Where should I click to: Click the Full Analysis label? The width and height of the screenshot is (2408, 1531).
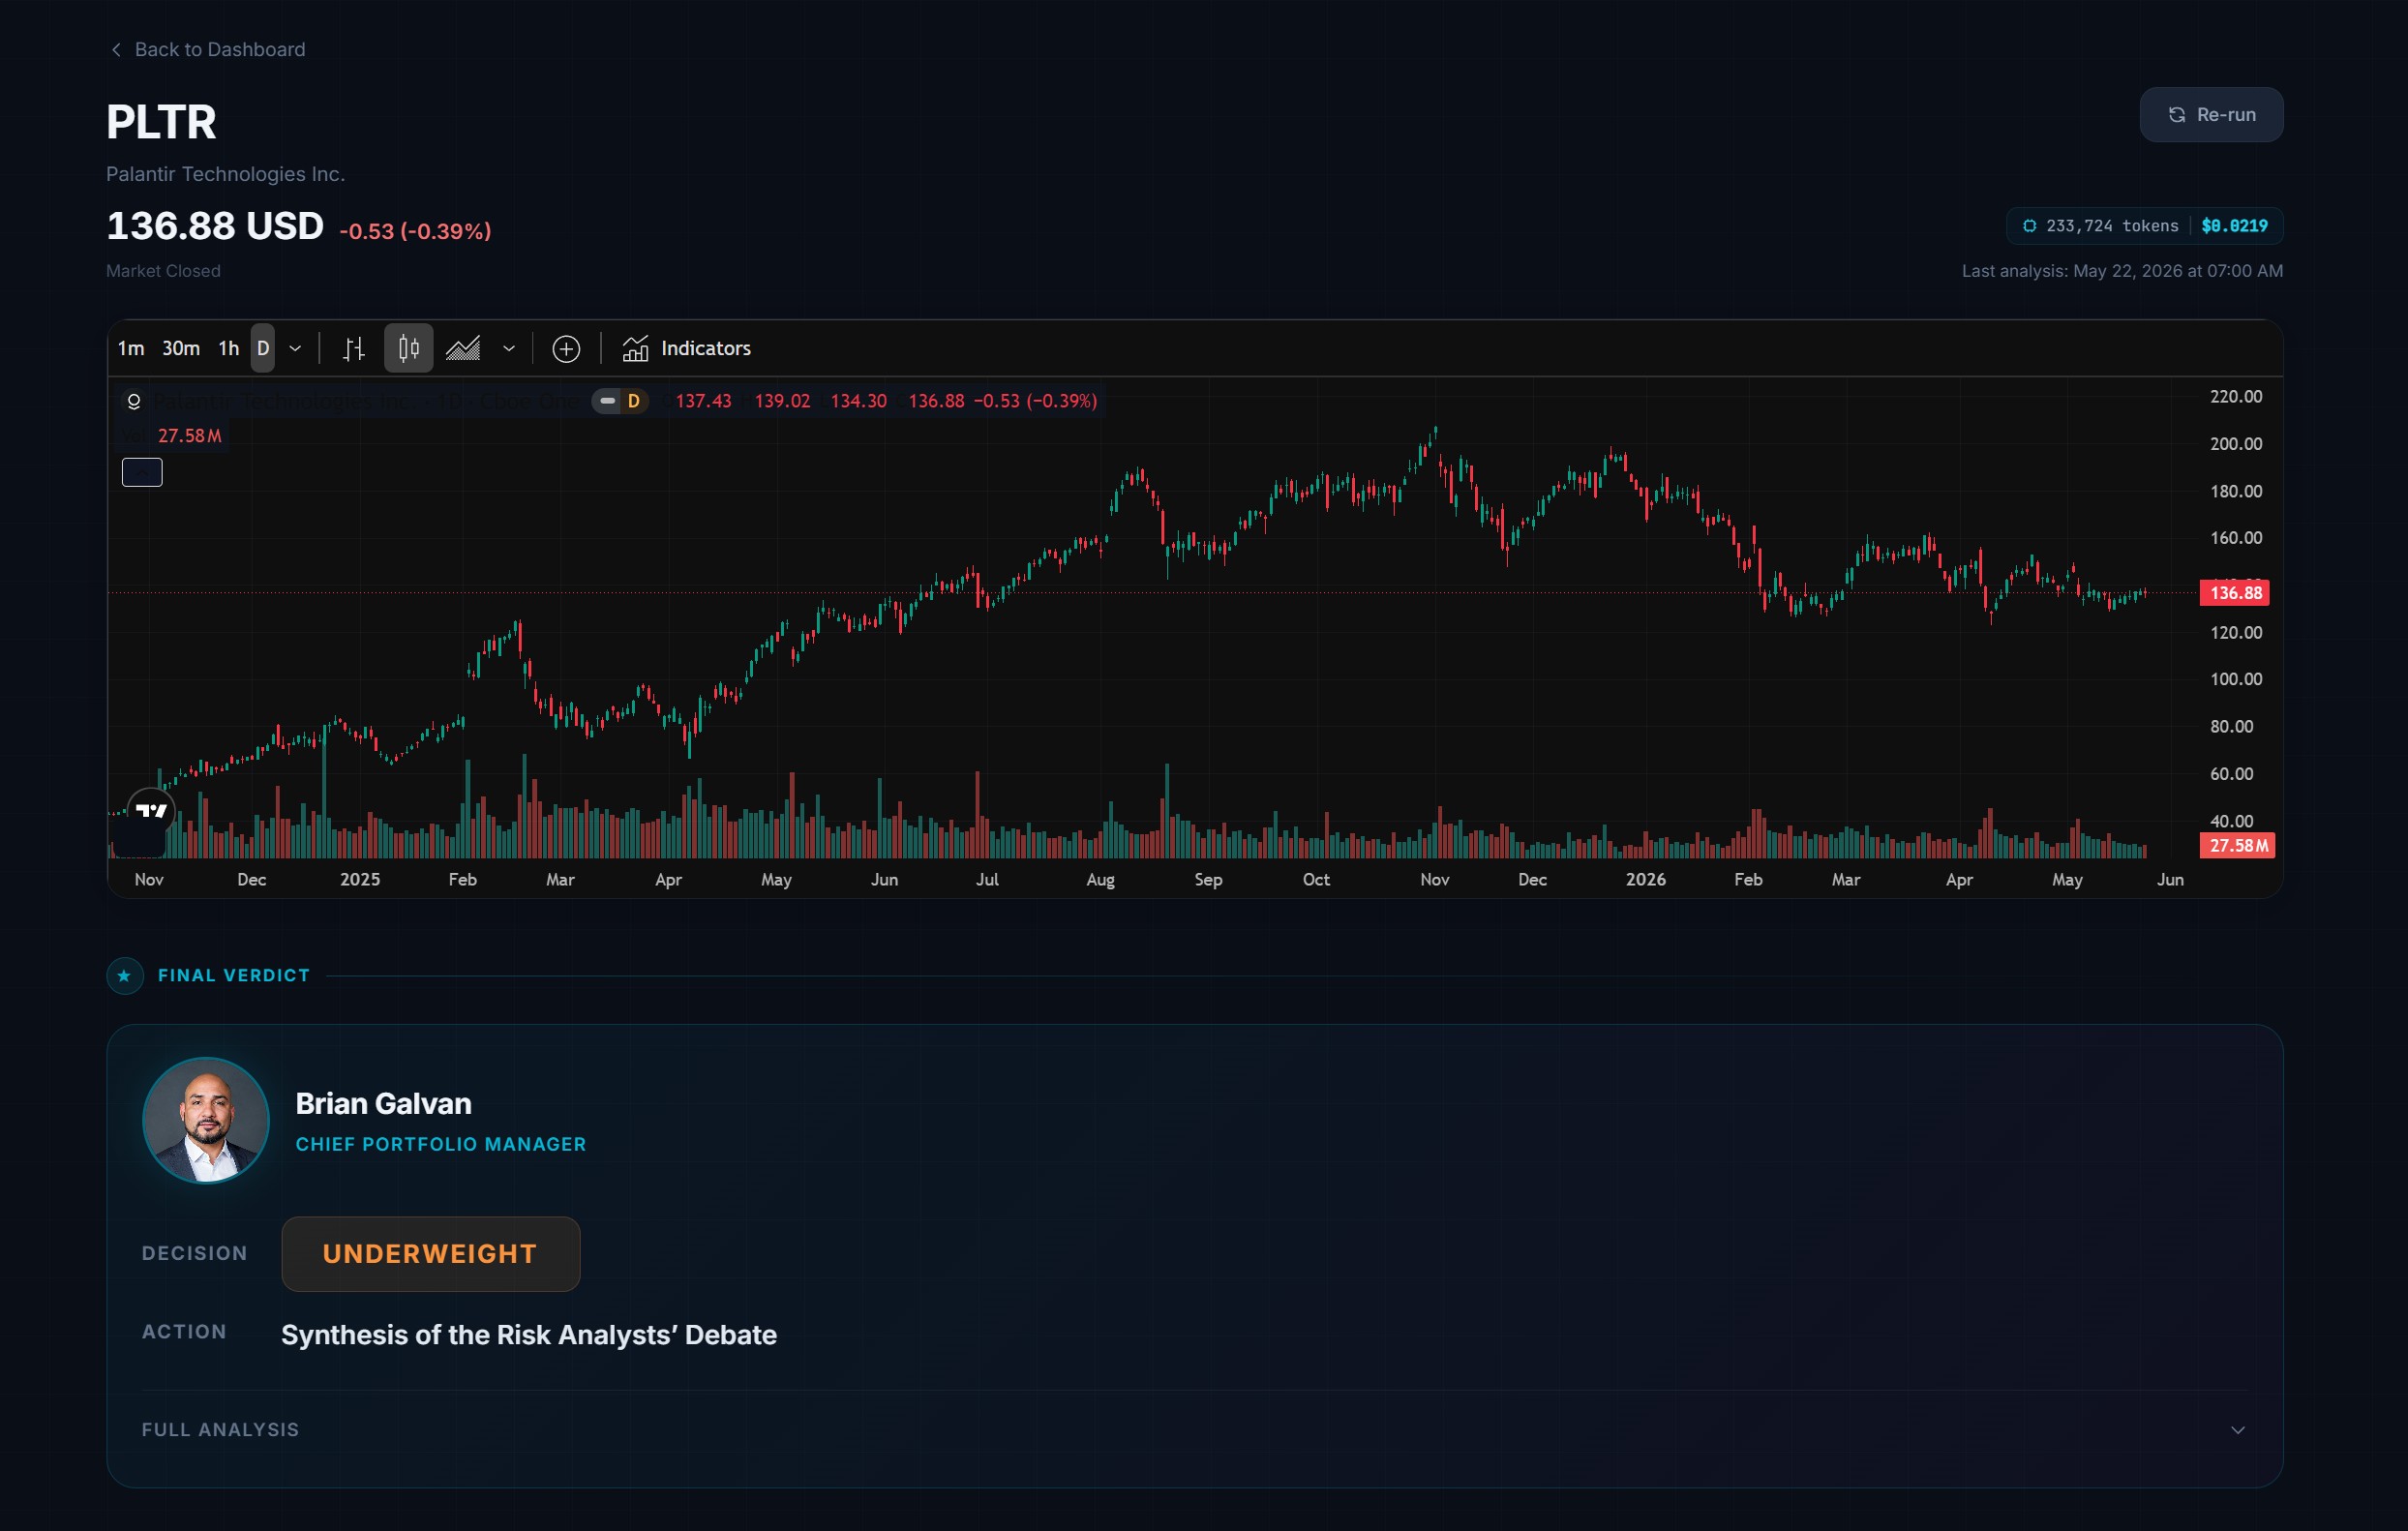(221, 1430)
